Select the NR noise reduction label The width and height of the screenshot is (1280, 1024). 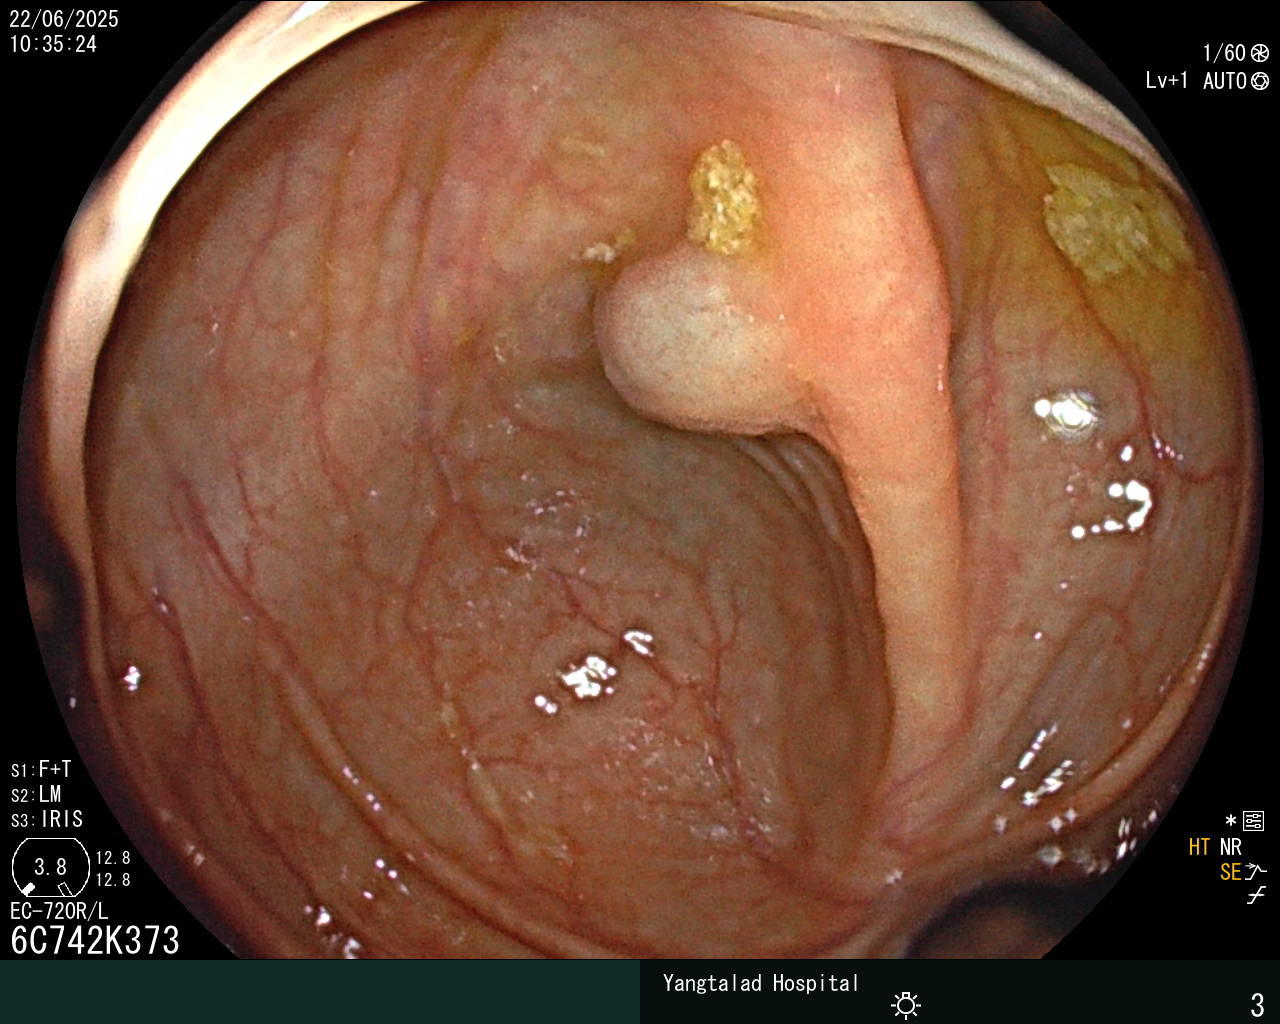pyautogui.click(x=1230, y=847)
